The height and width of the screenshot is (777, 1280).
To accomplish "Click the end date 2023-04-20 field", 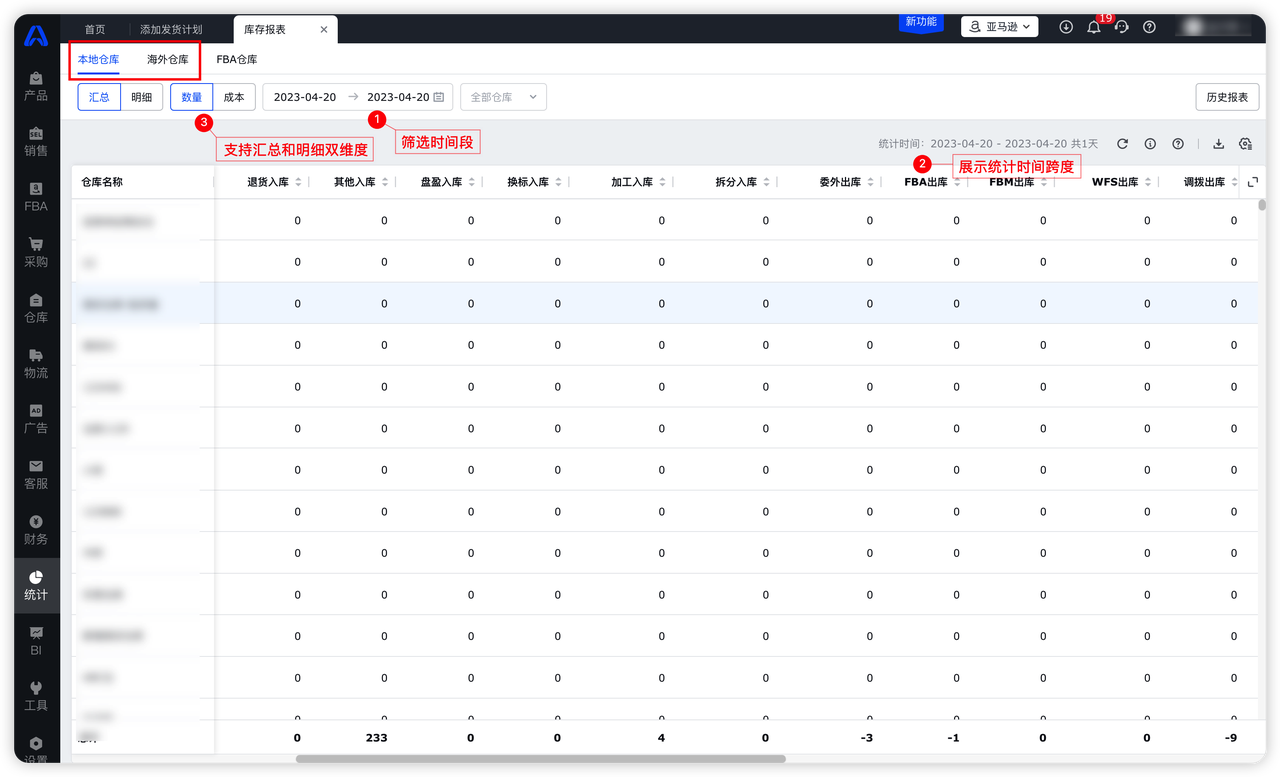I will pos(398,97).
